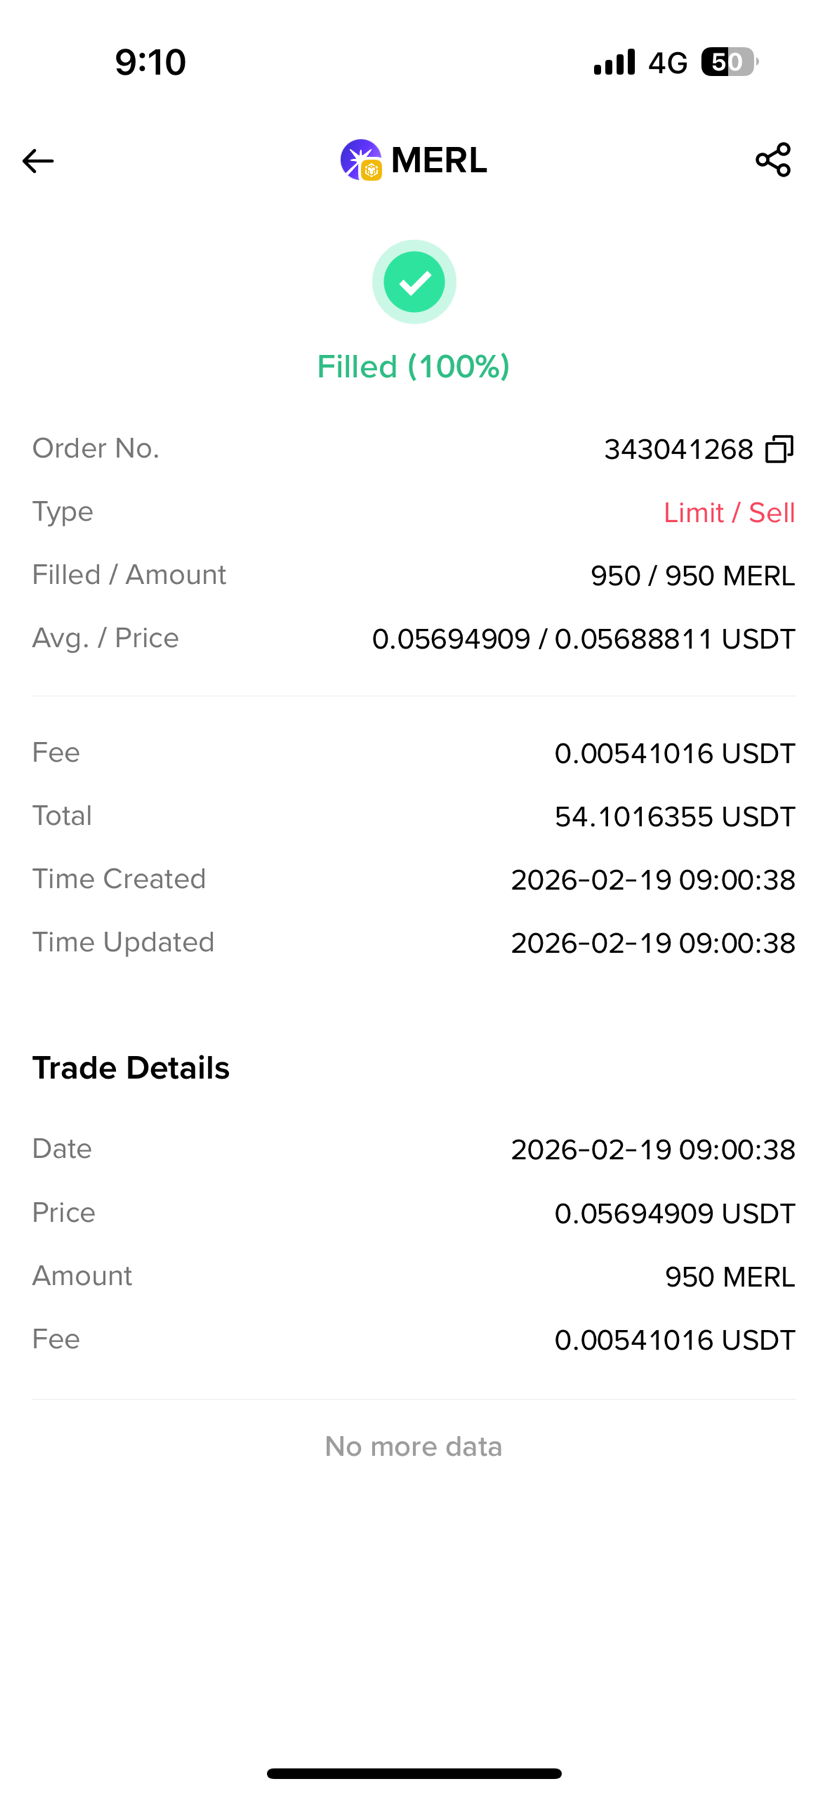This screenshot has height=1796, width=828.
Task: Tap the Total 54.1016355 USDT value
Action: (675, 817)
